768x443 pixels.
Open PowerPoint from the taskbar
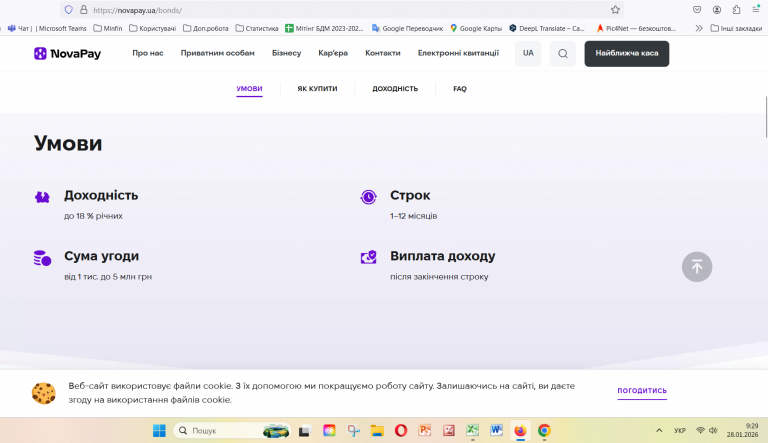[425, 431]
